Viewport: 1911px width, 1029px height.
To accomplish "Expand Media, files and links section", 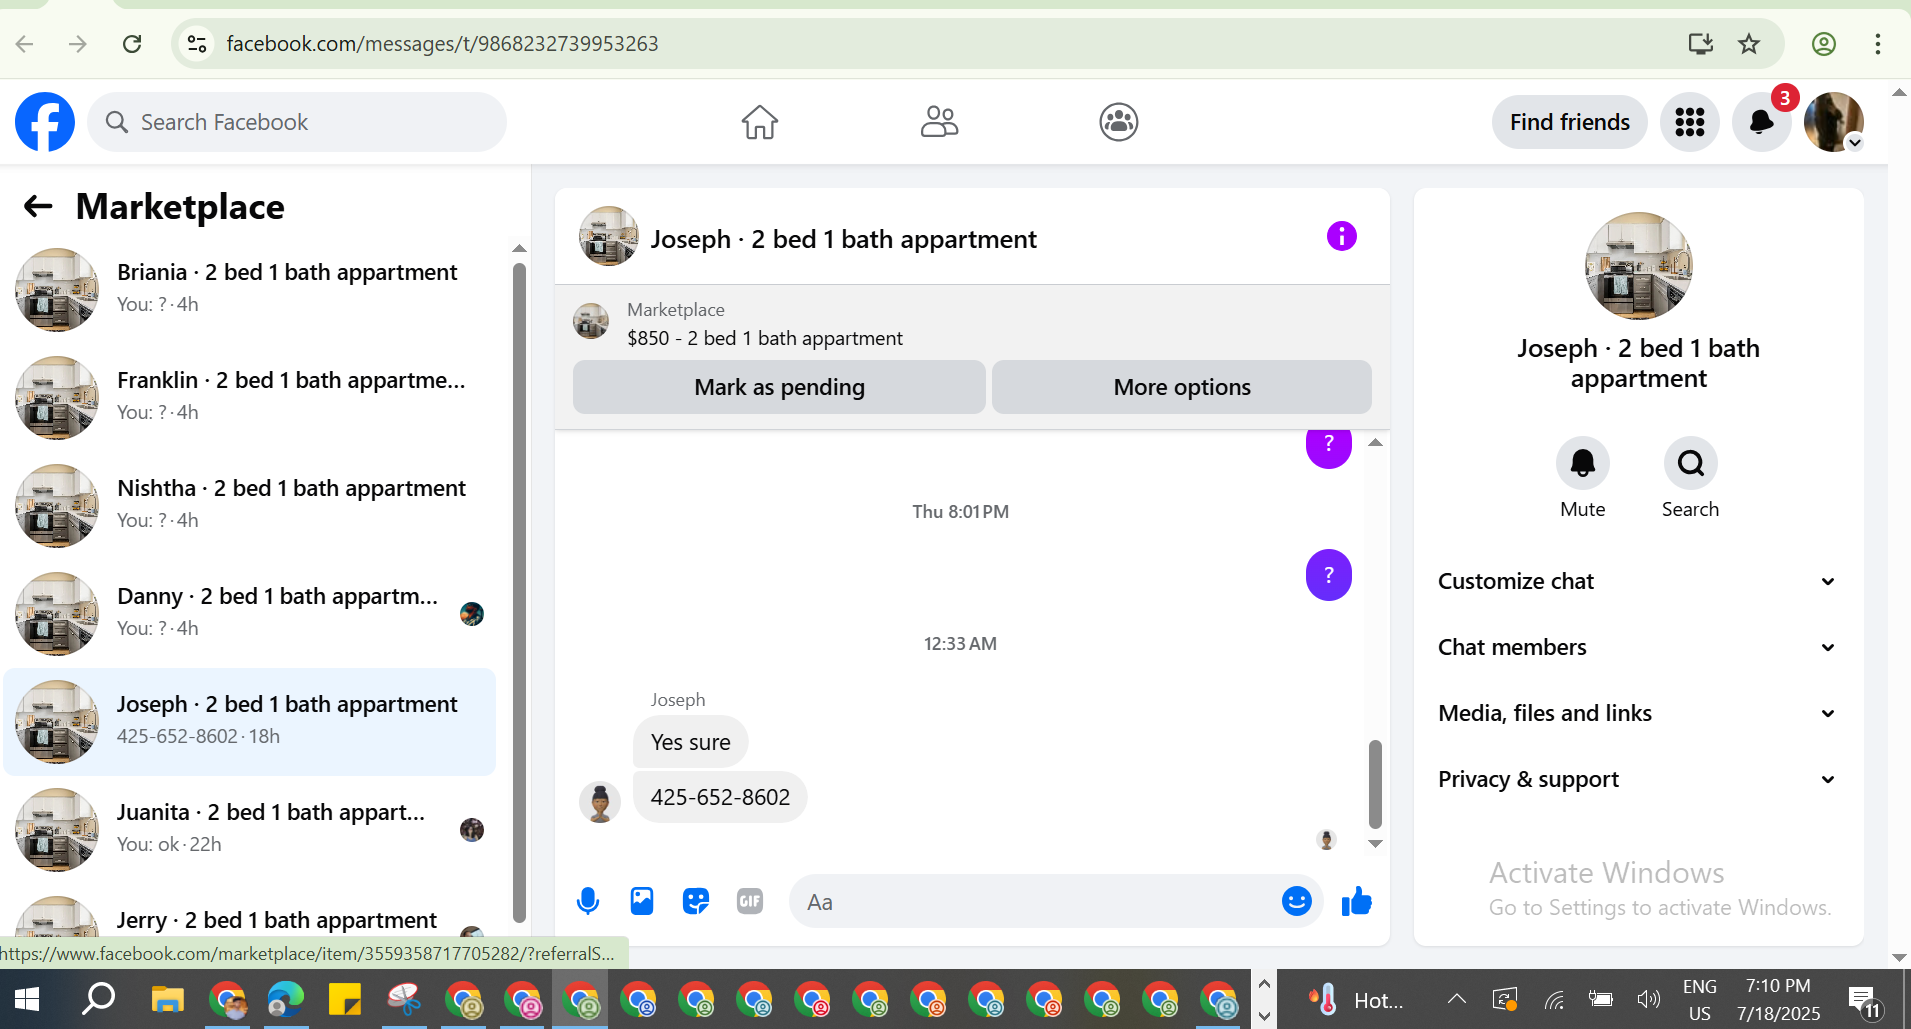I will [x=1637, y=713].
